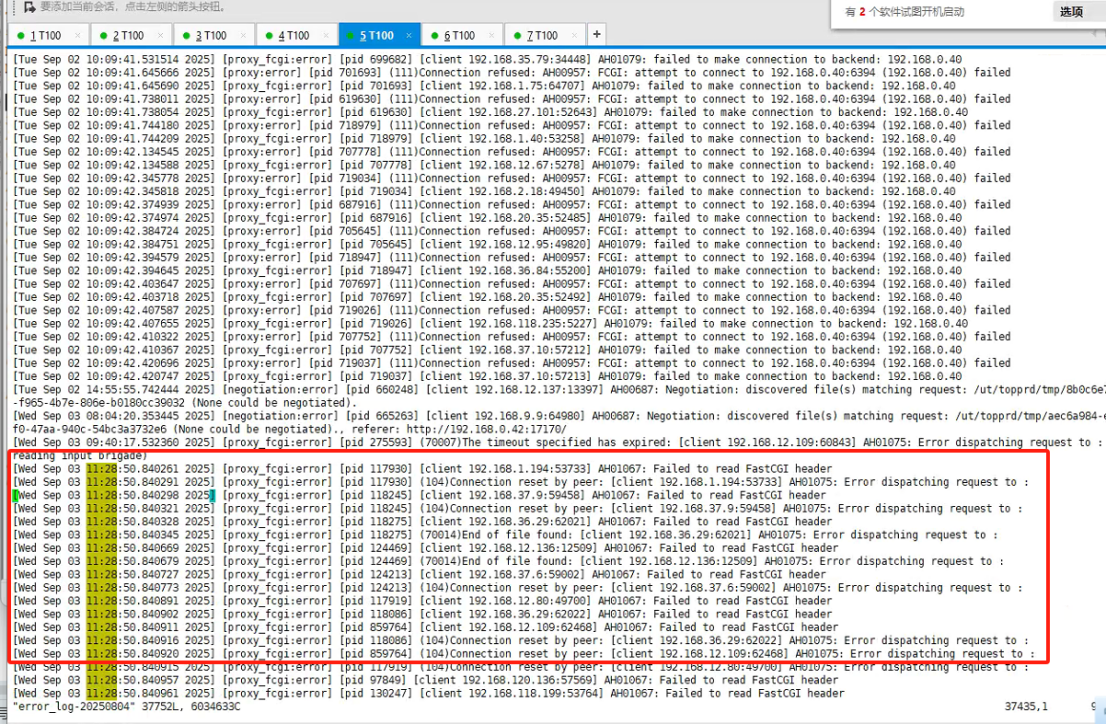Switch to the 4 T100 tab
This screenshot has width=1106, height=724.
[297, 33]
